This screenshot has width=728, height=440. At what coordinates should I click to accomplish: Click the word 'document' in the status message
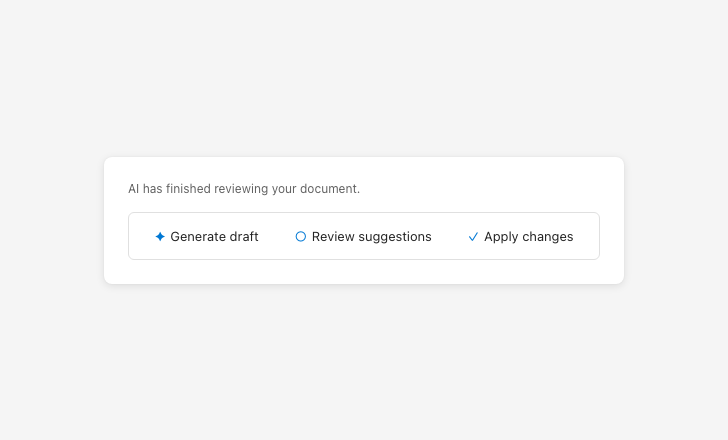tap(328, 189)
